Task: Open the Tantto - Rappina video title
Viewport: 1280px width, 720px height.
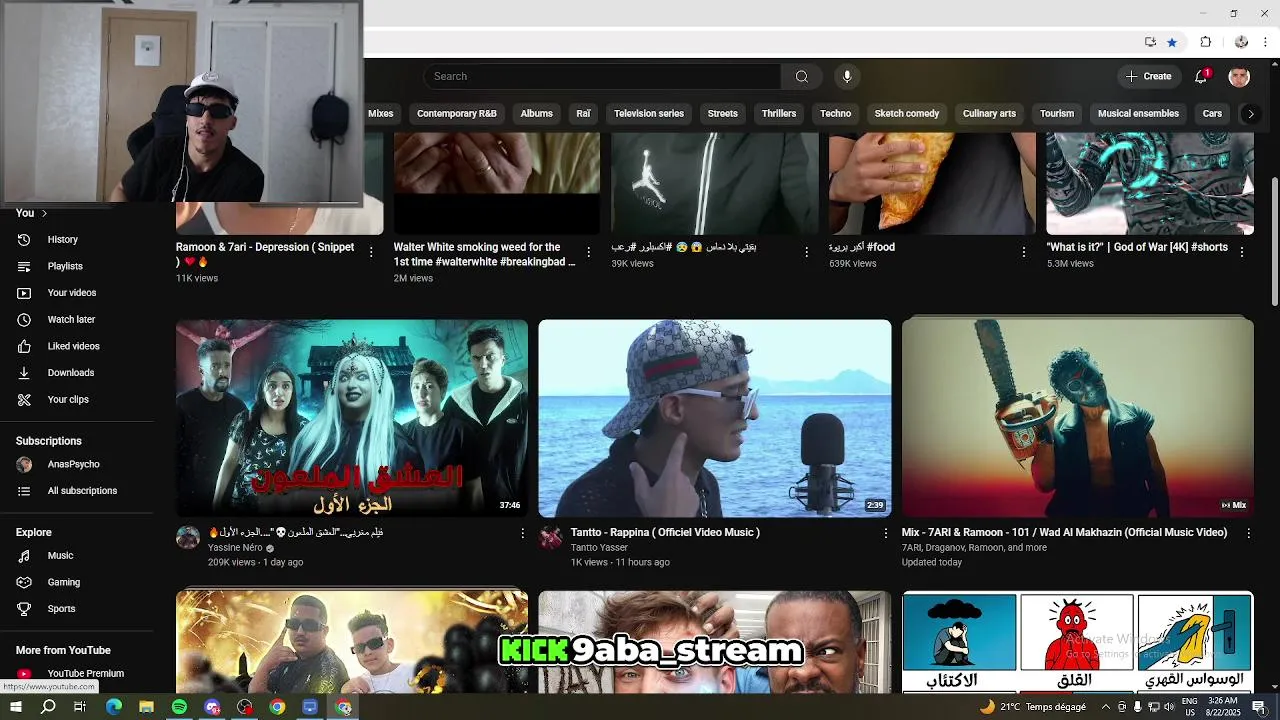Action: pos(665,533)
